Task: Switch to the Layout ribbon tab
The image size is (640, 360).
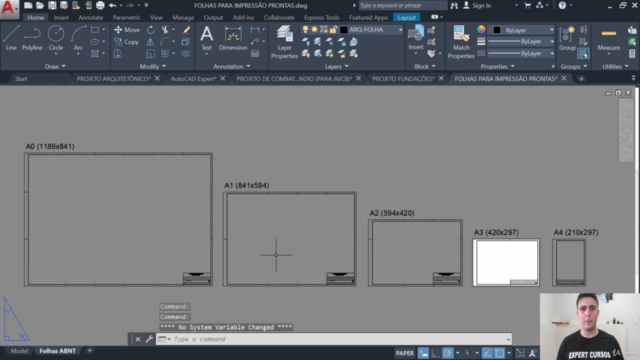Action: tap(407, 18)
